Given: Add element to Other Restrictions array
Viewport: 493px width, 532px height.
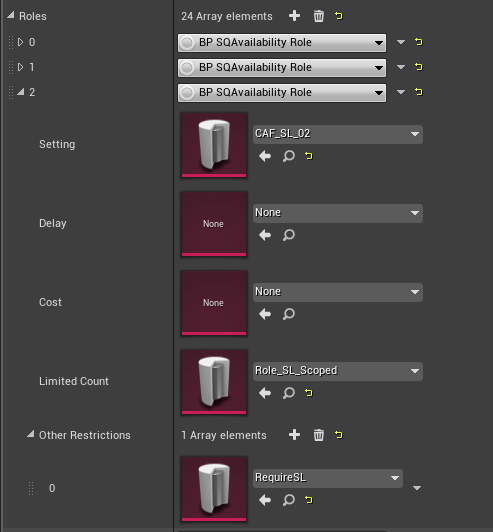Looking at the screenshot, I should click(294, 435).
